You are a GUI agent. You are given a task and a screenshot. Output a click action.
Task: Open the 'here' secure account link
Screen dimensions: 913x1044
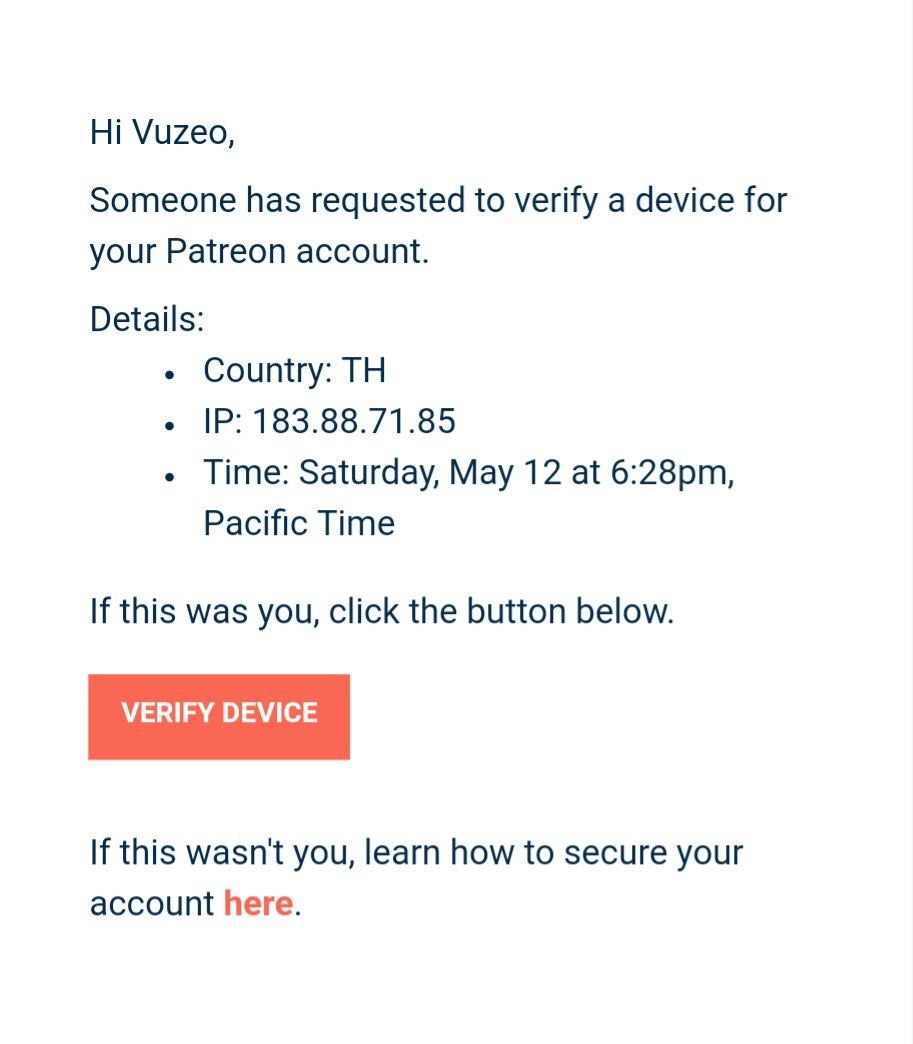pos(258,903)
